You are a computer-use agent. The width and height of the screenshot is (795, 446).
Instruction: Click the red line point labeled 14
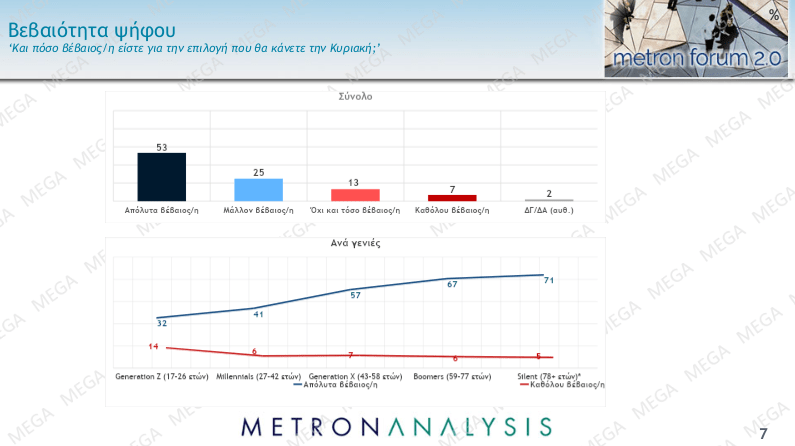166,347
